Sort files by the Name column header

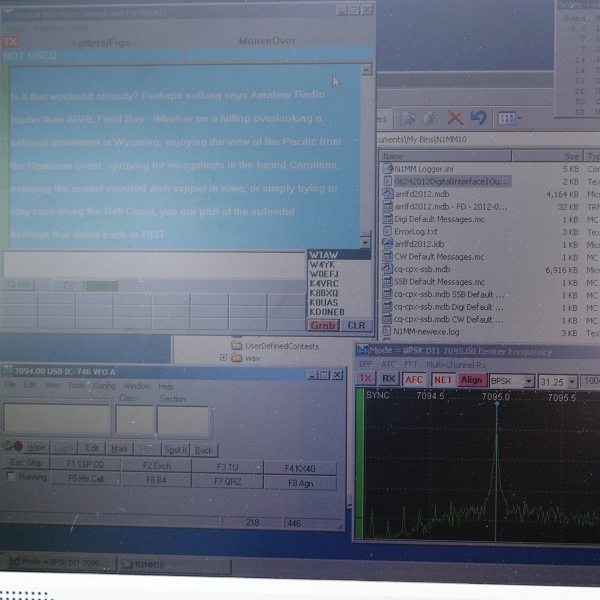coord(445,156)
